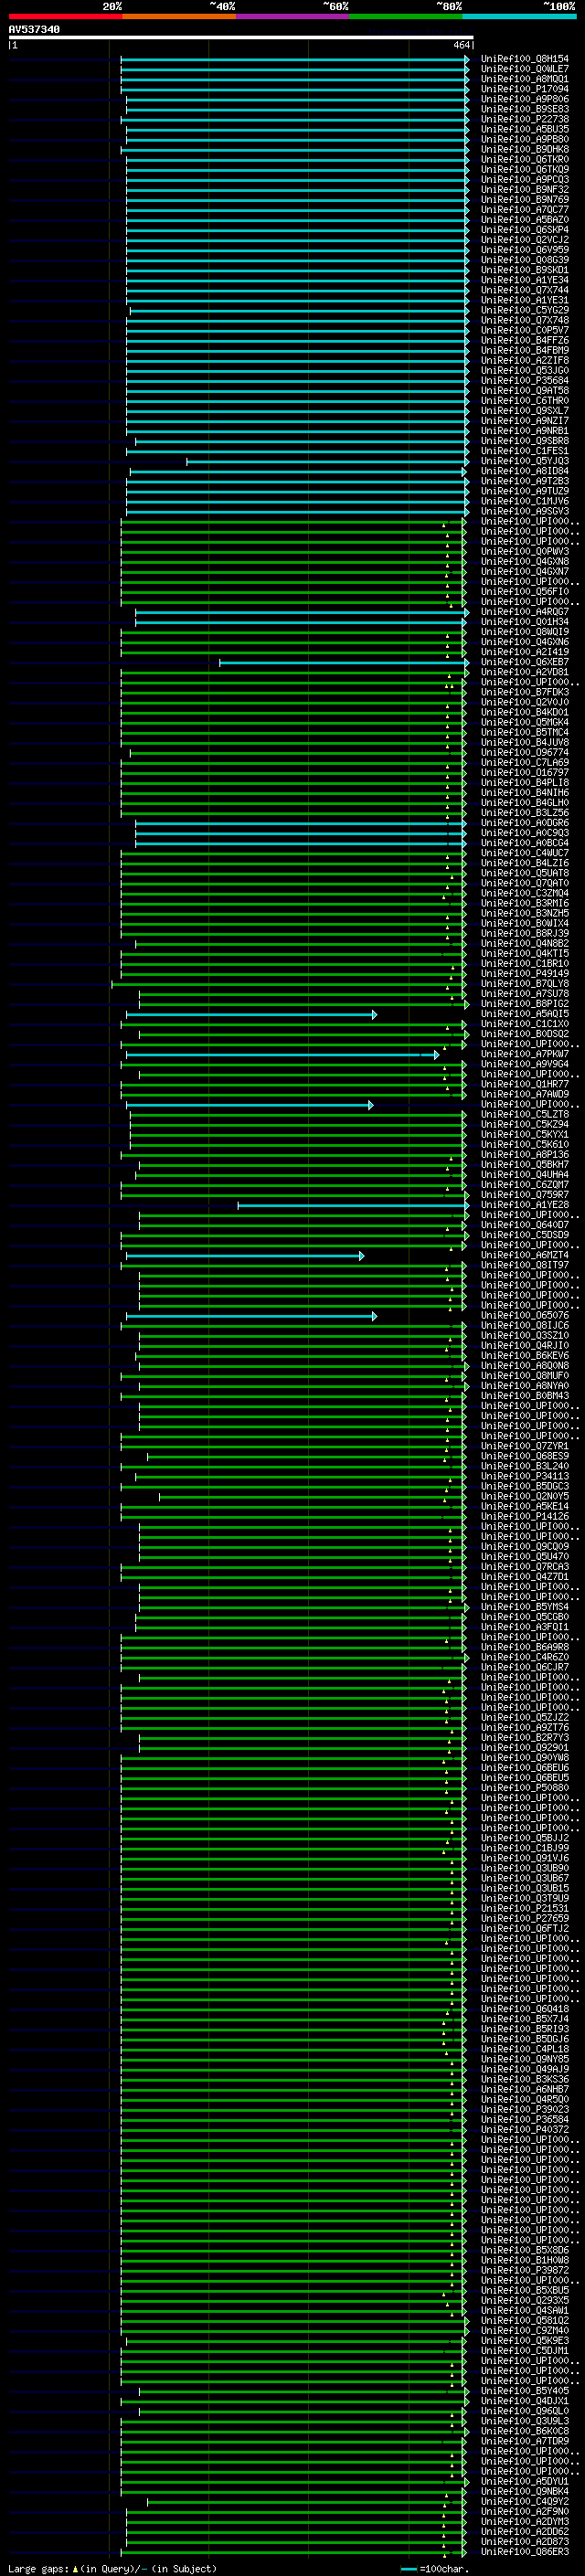Select the UniRef100_P34113 label

point(524,1476)
